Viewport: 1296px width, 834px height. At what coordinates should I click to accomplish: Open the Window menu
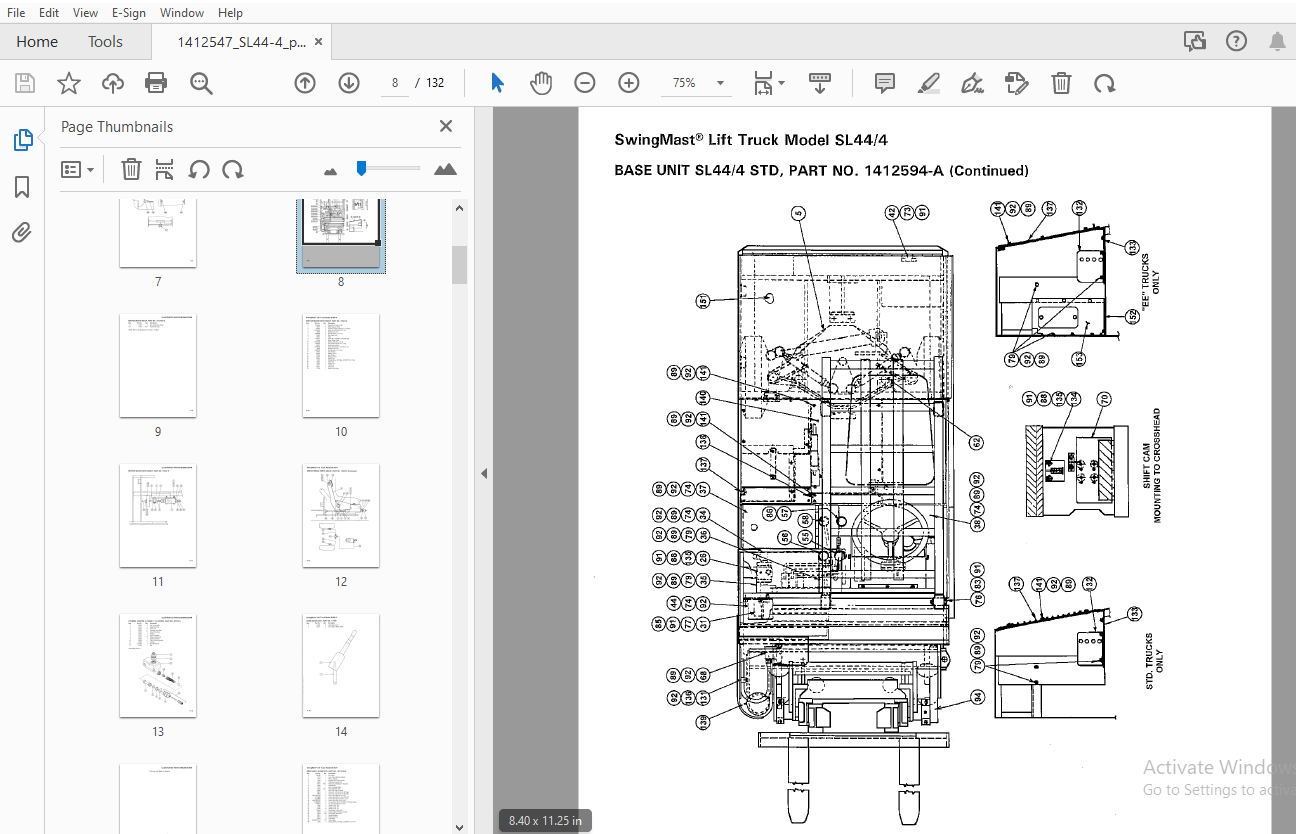182,13
